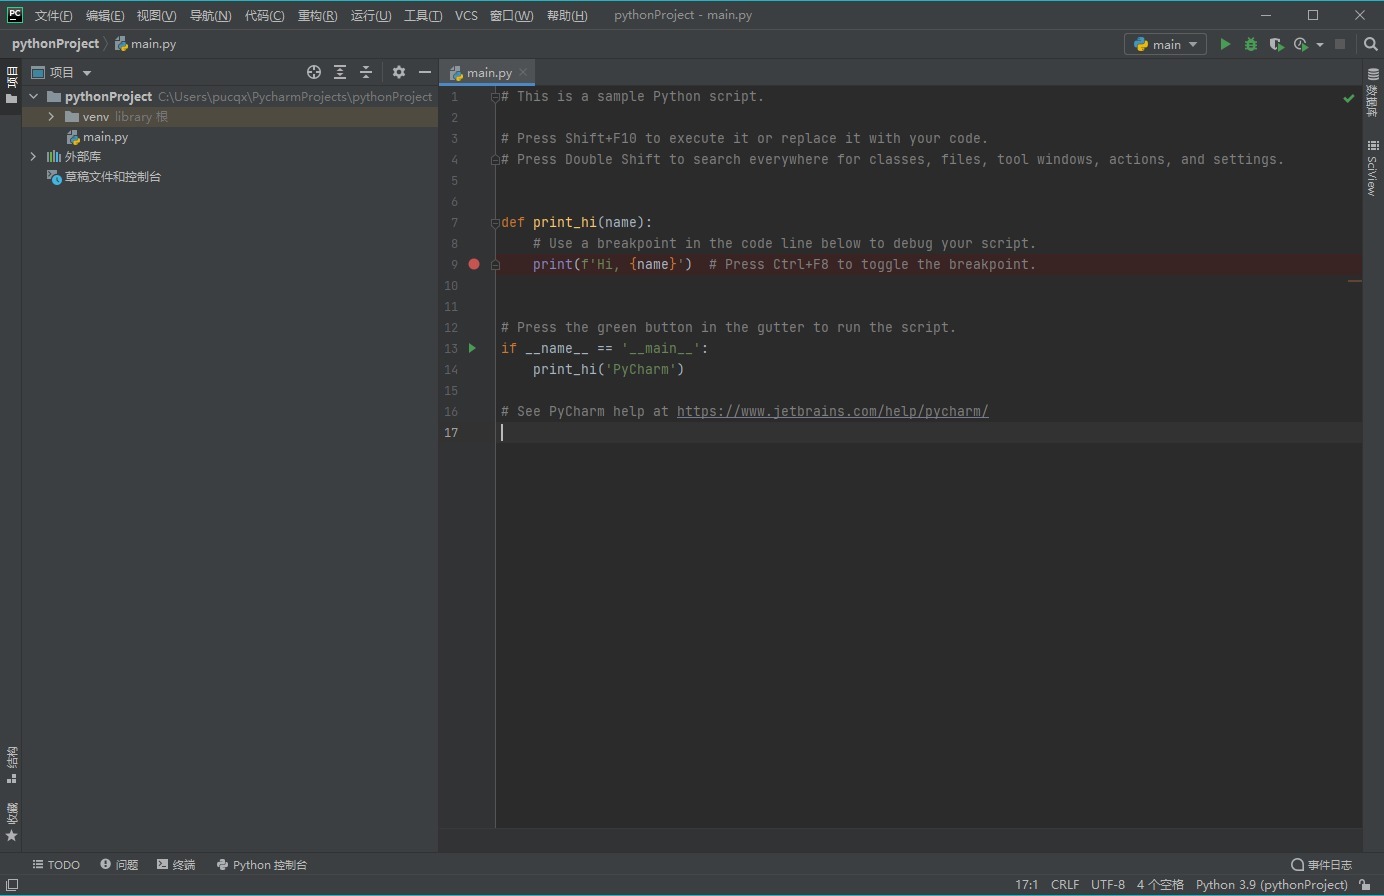The height and width of the screenshot is (896, 1384).
Task: Collapse the print_hi function fold marker
Action: coord(494,222)
